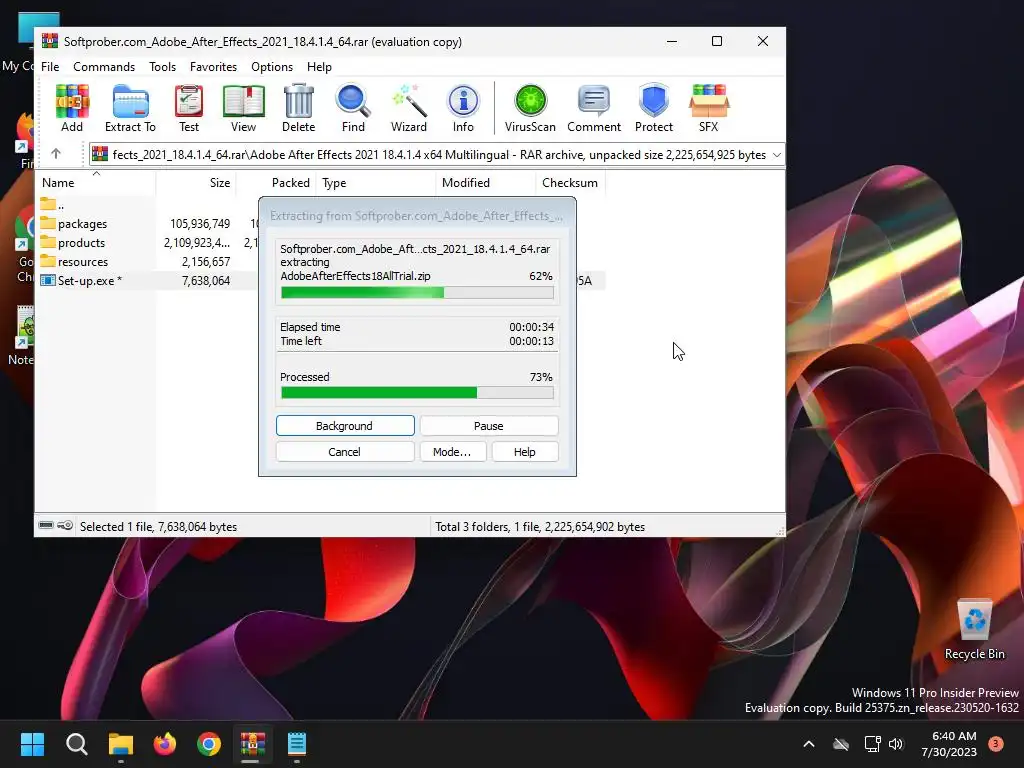Click the Comment toolbar icon
1024x768 pixels.
coord(594,108)
